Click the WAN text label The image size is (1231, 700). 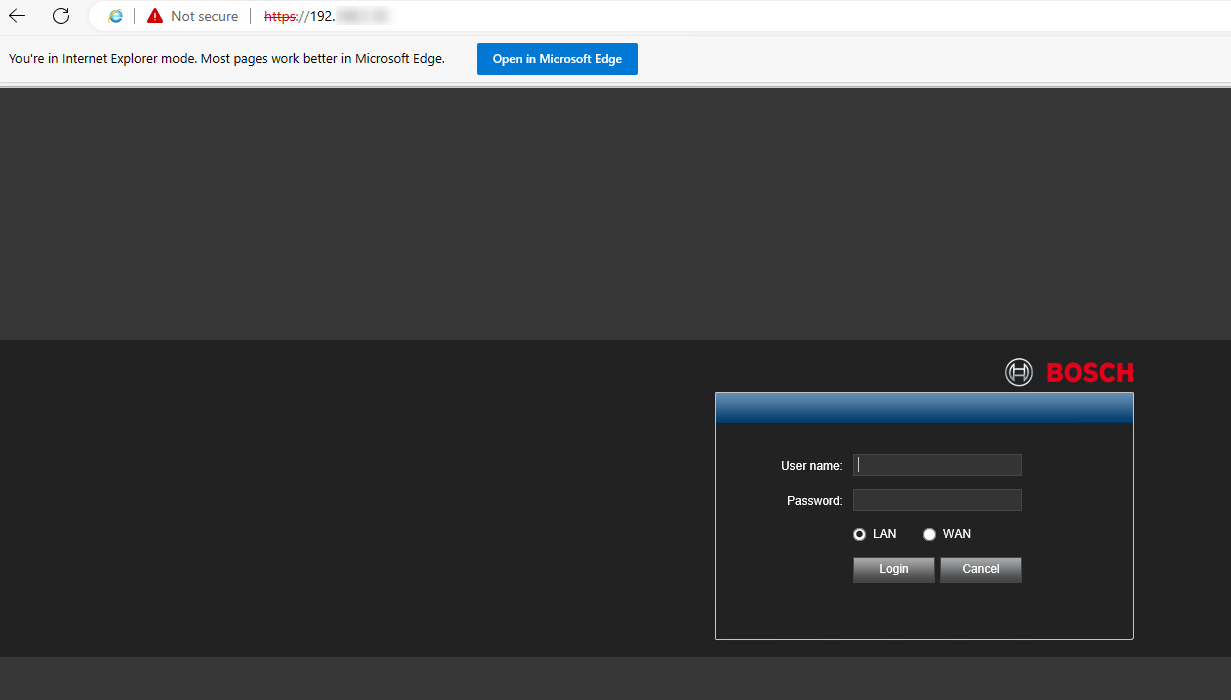click(x=956, y=534)
